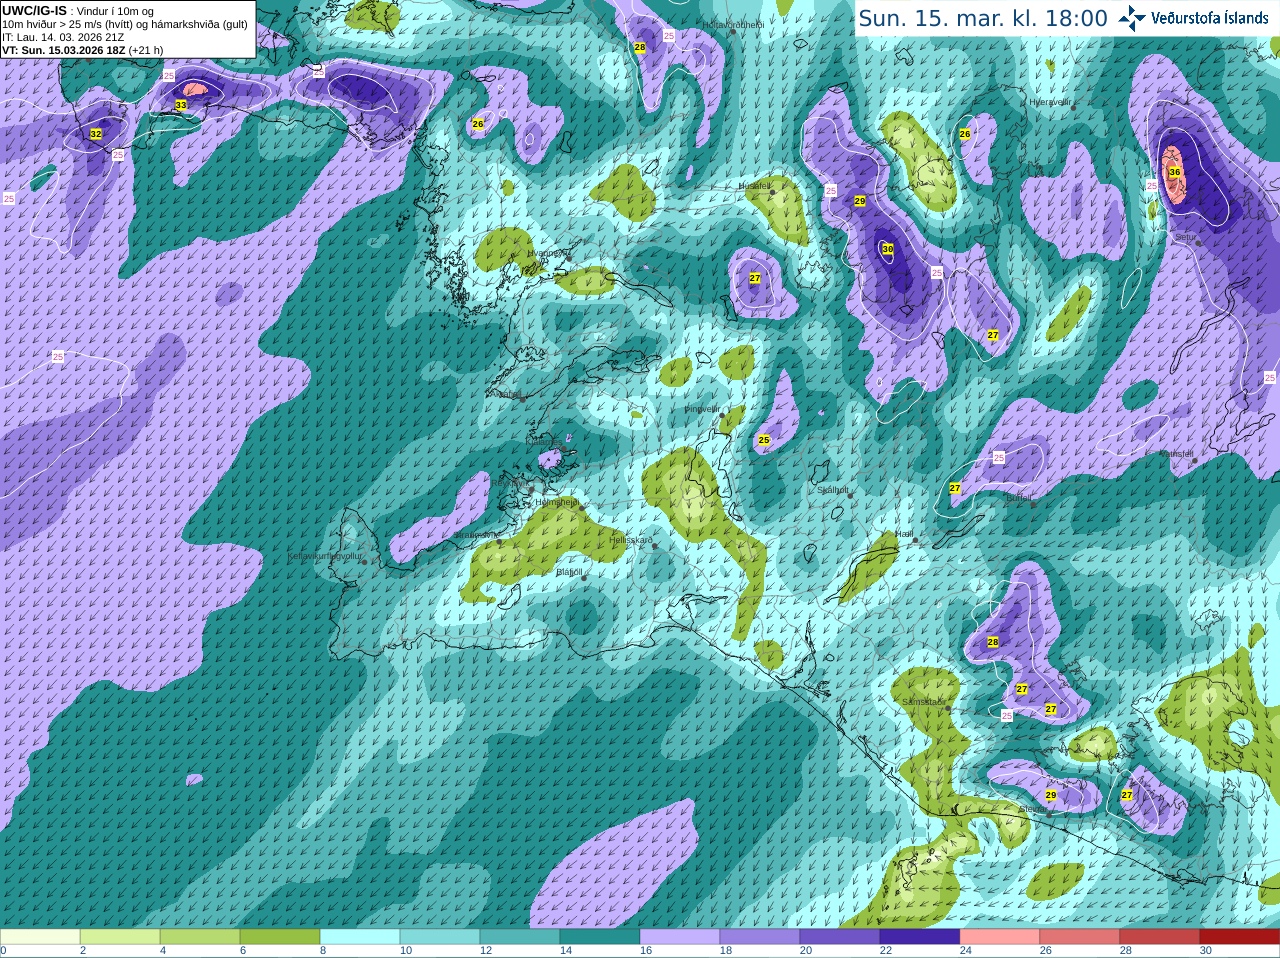Select the 26–28 m/s salmon legend swatch
Screen dimensions: 1280x958
pyautogui.click(x=1080, y=937)
